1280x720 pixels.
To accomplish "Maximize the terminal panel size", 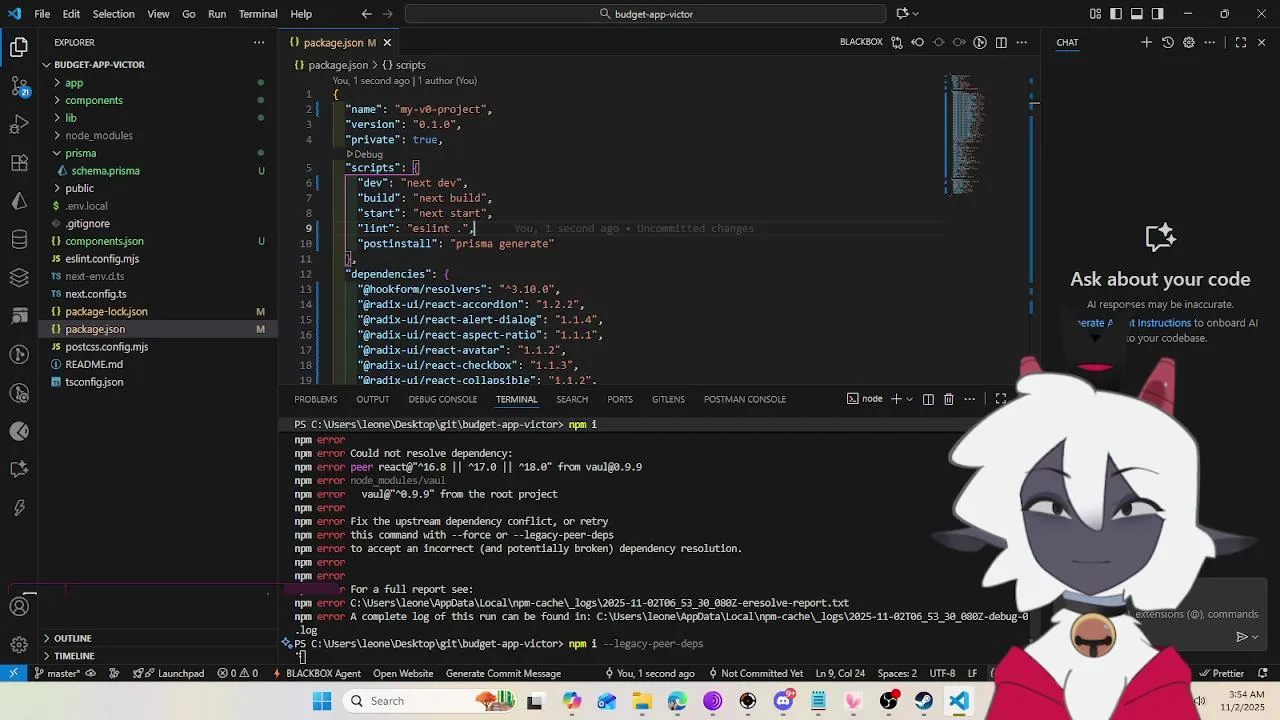I will (x=1000, y=399).
